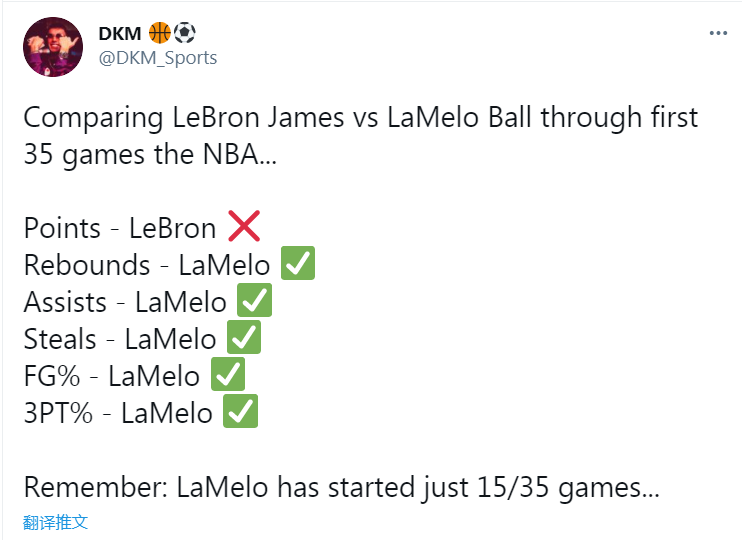
Task: Click the basketball emoji beside DKM
Action: (160, 33)
